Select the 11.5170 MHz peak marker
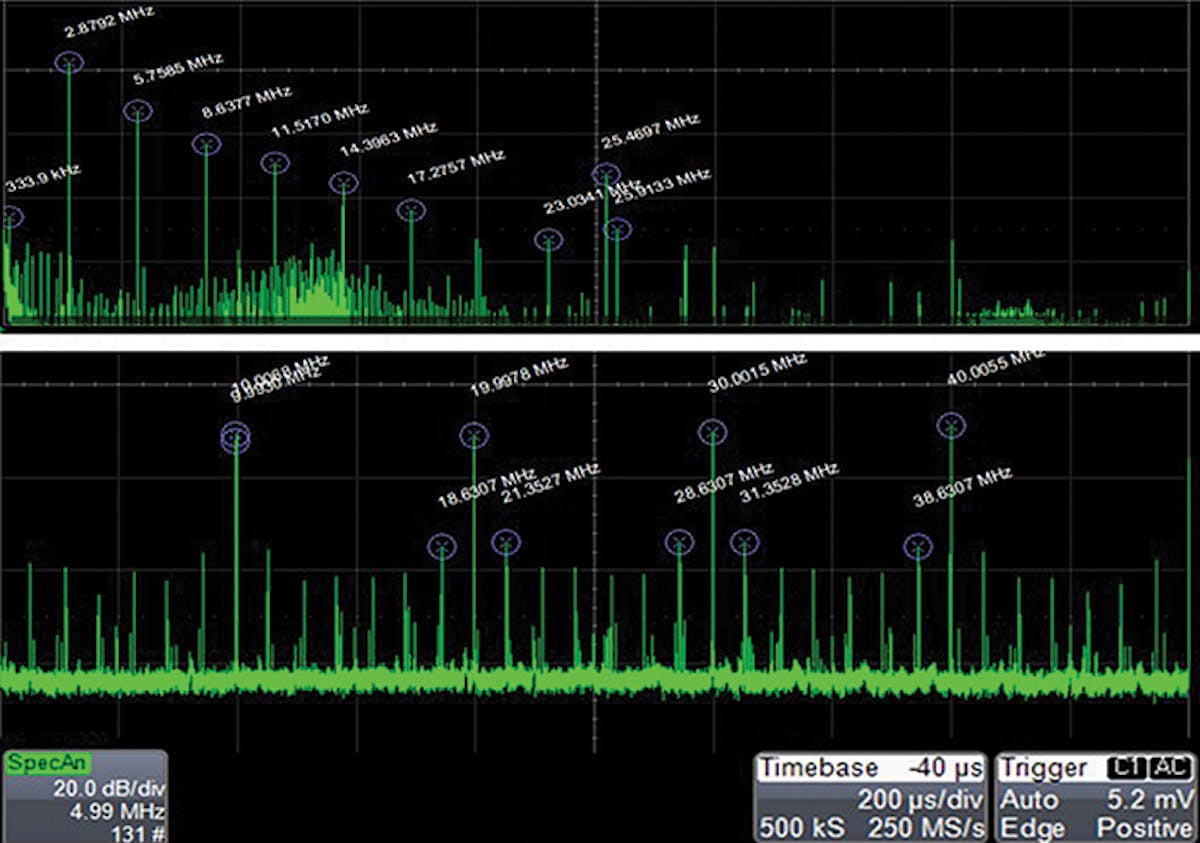1200x843 pixels. point(275,163)
